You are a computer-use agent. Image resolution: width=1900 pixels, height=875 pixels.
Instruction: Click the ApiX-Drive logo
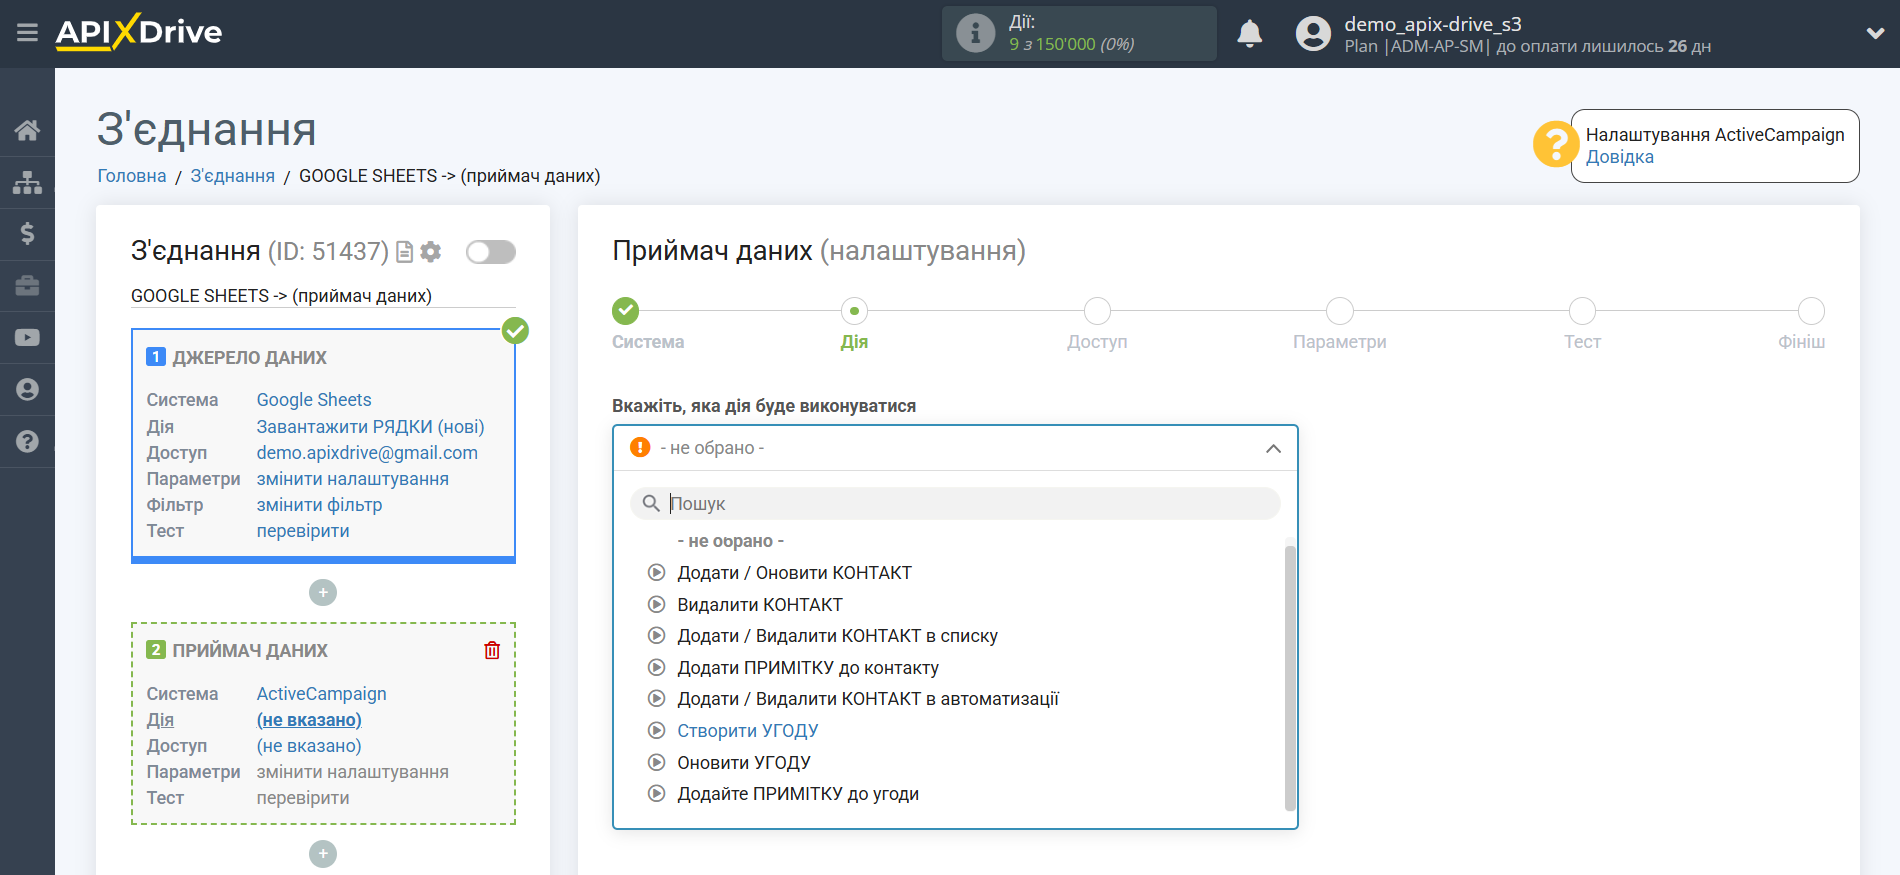point(139,32)
